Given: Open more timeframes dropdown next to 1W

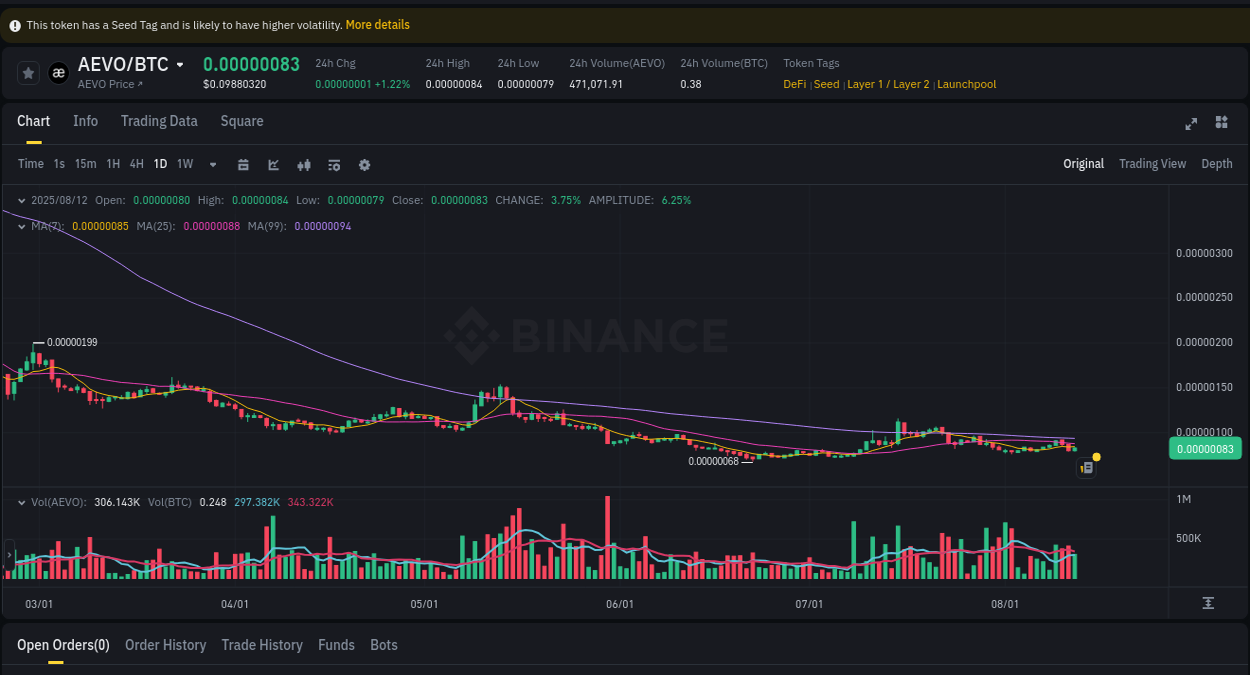Looking at the screenshot, I should [x=212, y=164].
